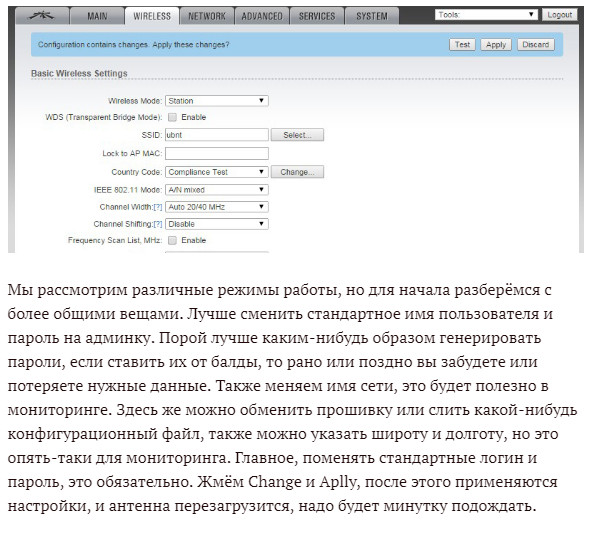The image size is (596, 541).
Task: Click the SSID Select... button
Action: (x=297, y=135)
